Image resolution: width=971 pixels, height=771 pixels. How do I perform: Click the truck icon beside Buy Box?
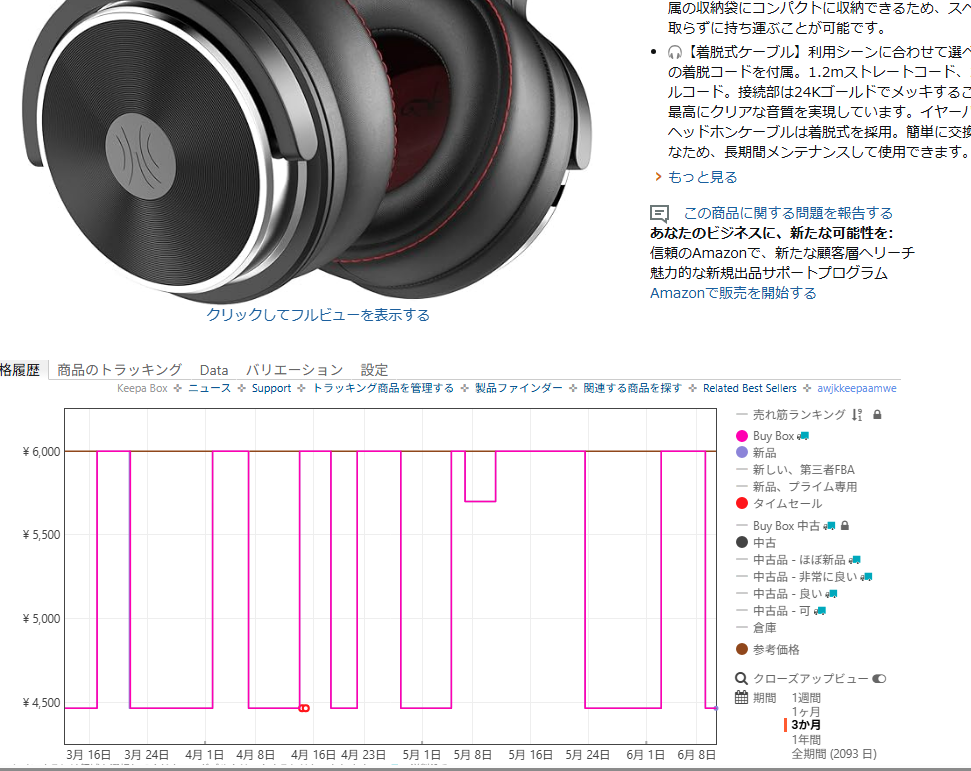[803, 436]
